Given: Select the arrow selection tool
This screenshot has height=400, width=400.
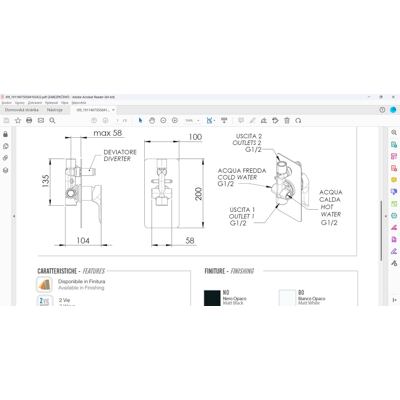Looking at the screenshot, I should [x=140, y=120].
